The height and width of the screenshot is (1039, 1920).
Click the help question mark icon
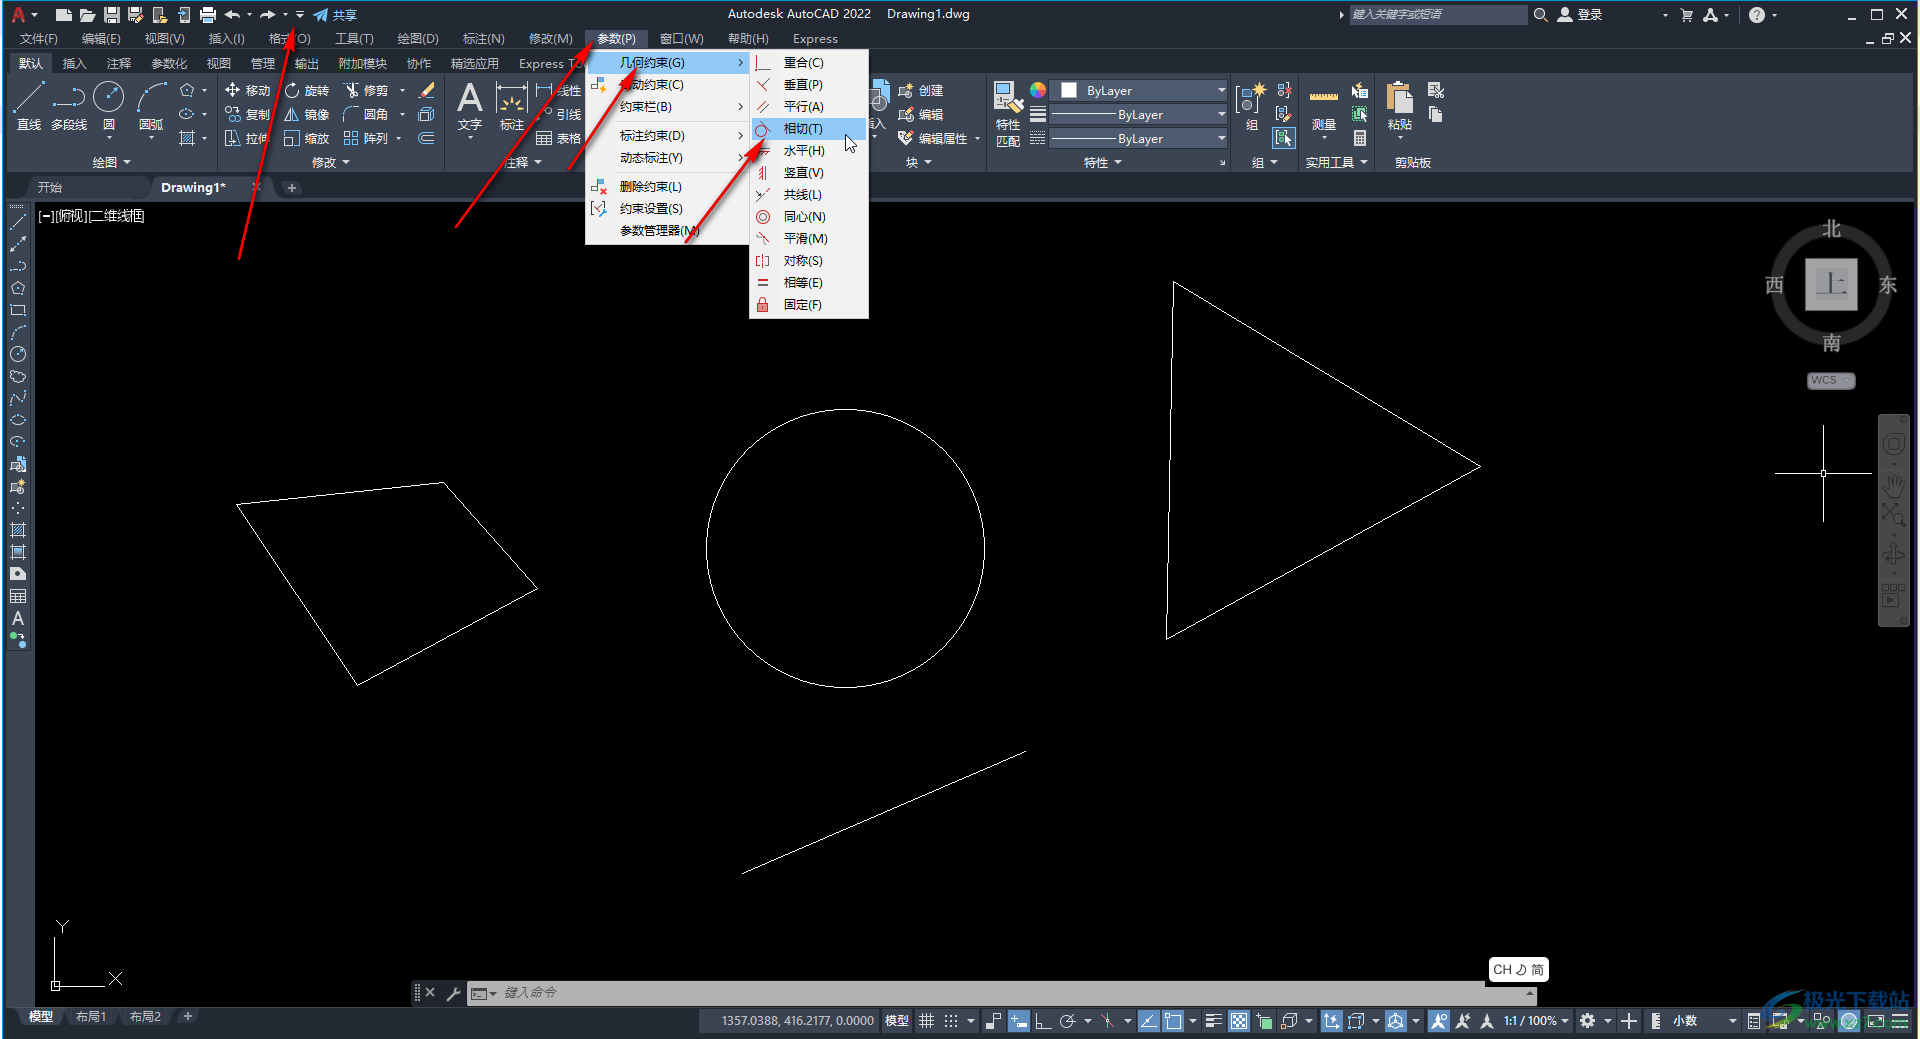[x=1757, y=14]
